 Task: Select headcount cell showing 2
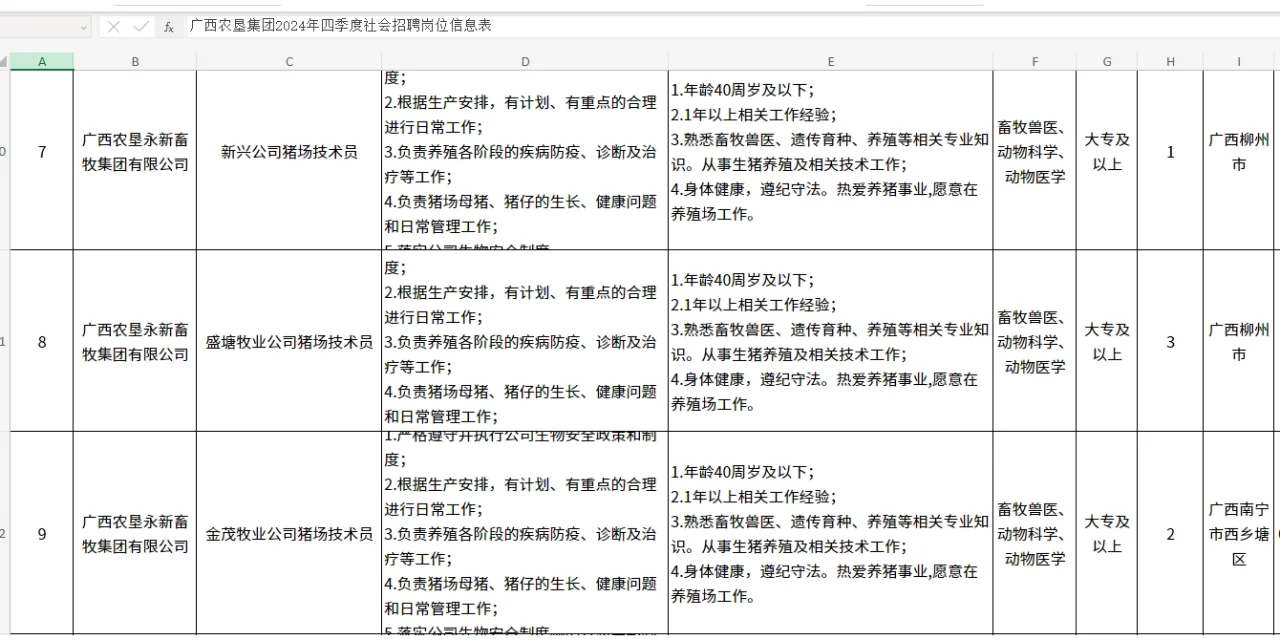[1170, 533]
